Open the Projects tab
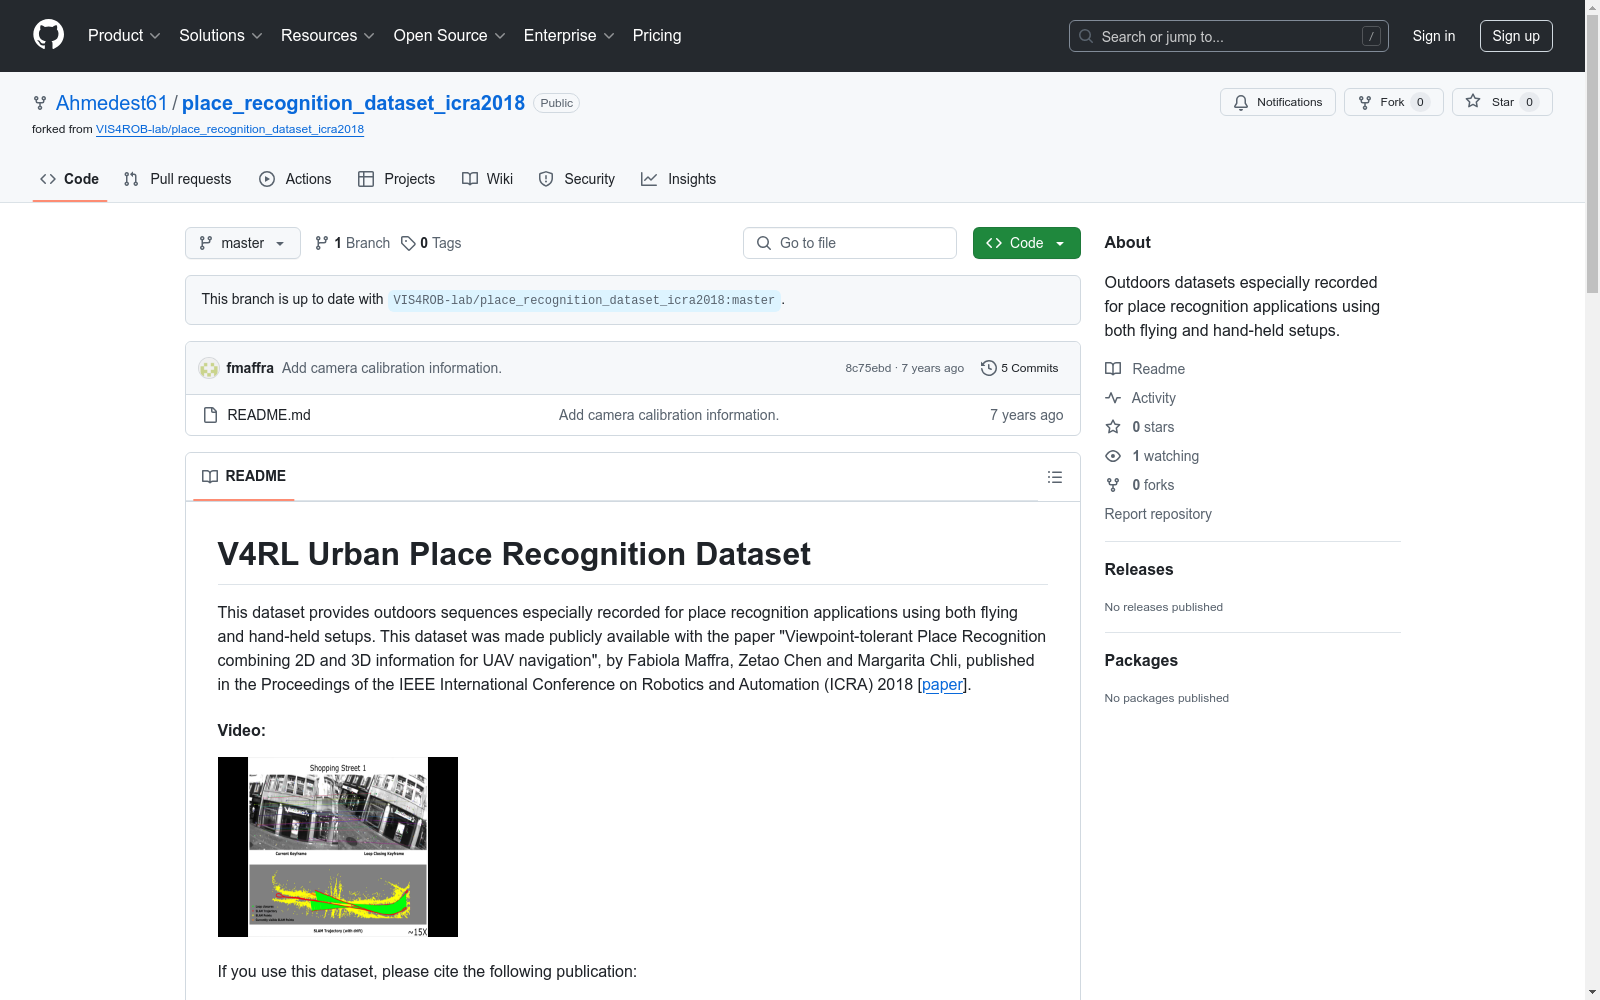1600x1000 pixels. pos(397,179)
